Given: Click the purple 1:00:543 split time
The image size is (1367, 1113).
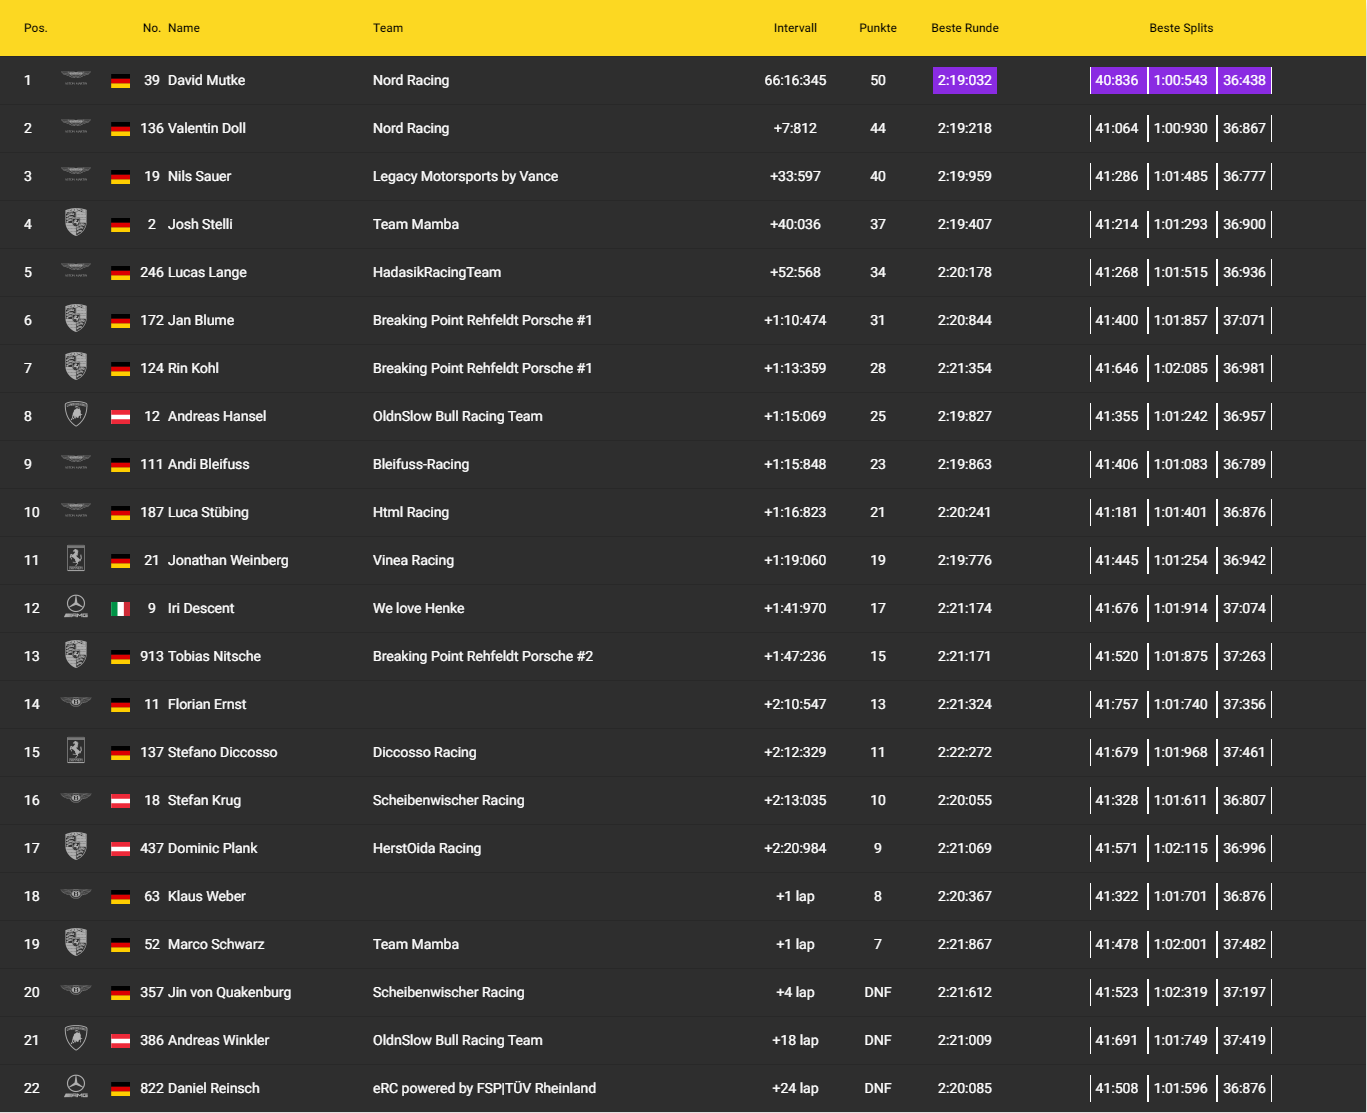Looking at the screenshot, I should [x=1180, y=80].
